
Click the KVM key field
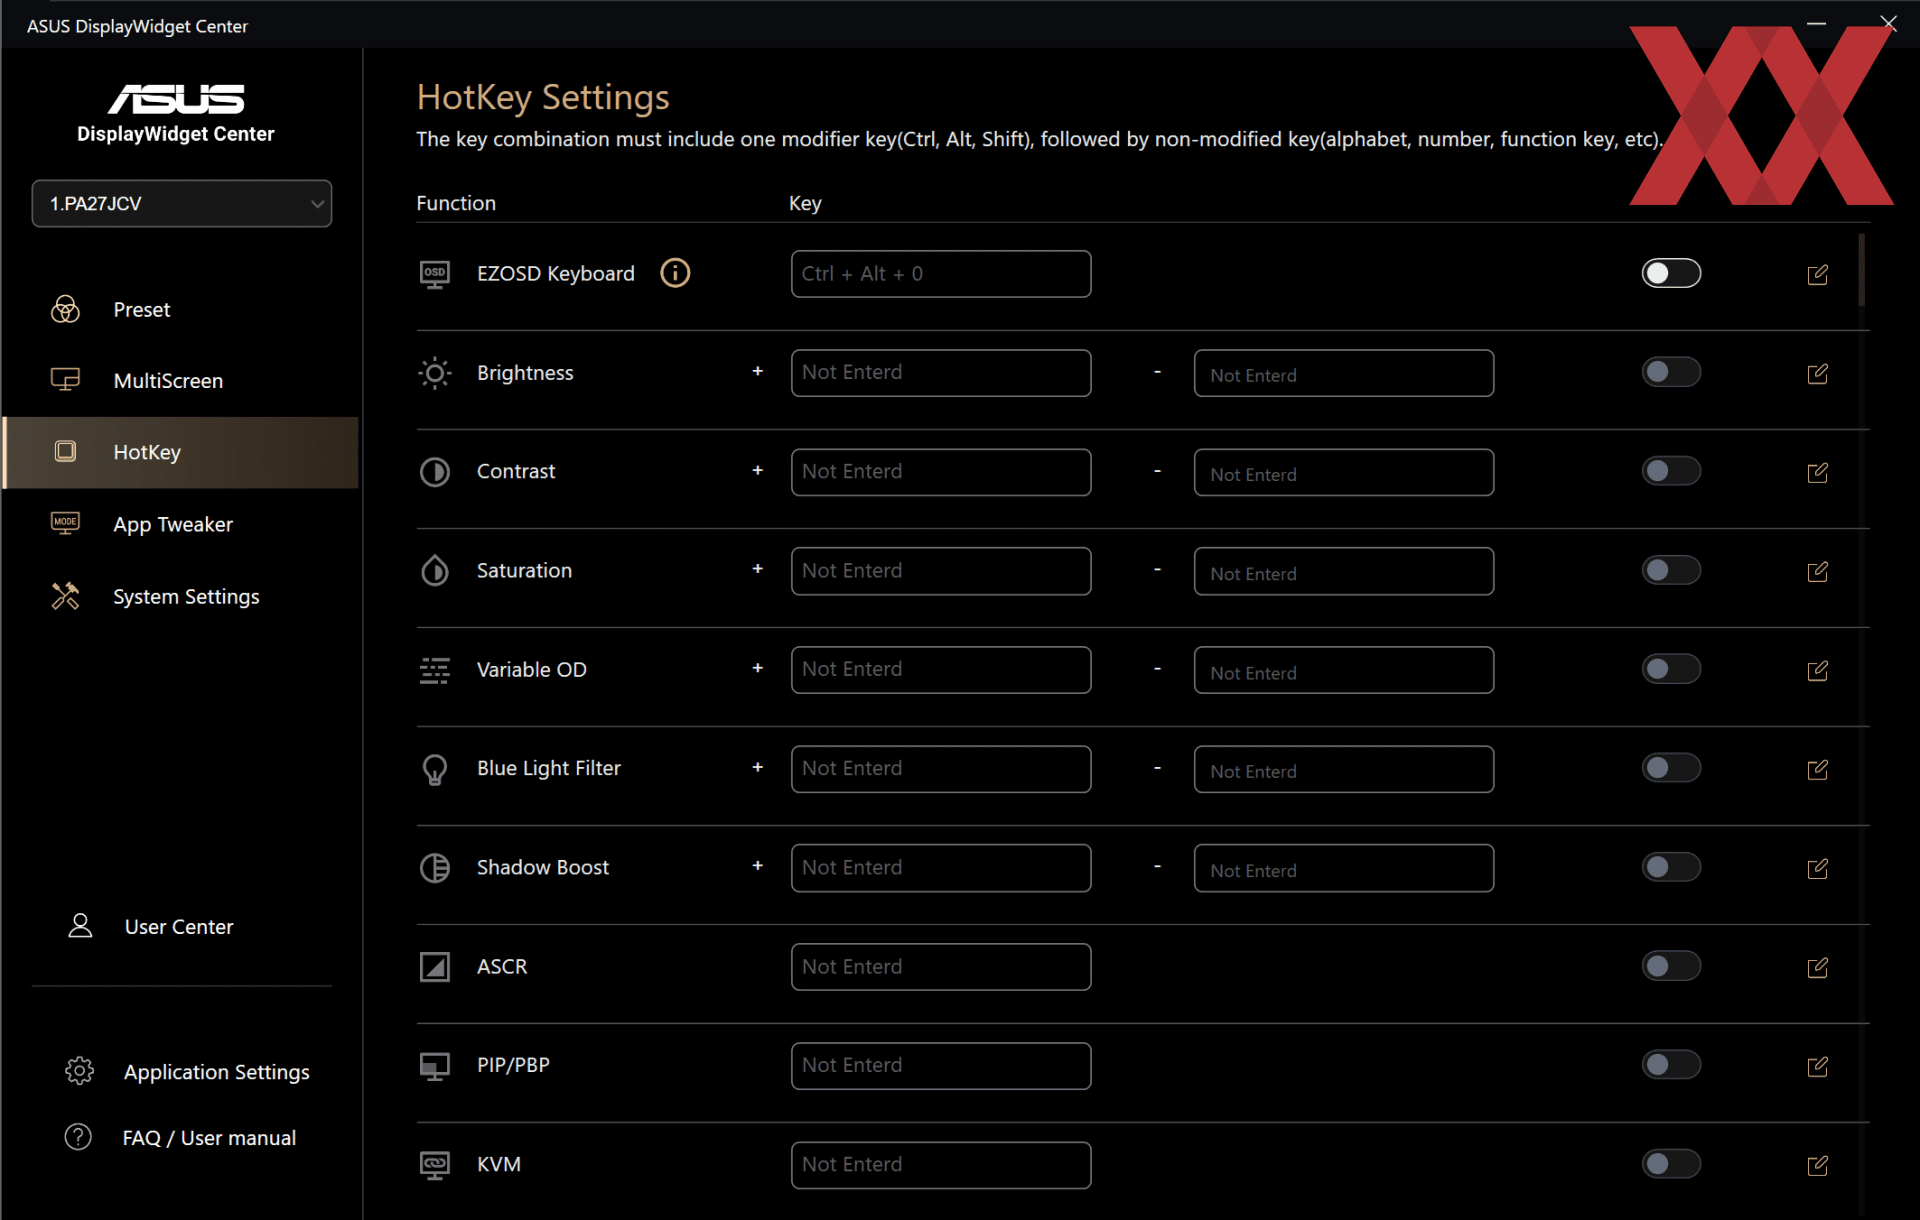(x=941, y=1165)
